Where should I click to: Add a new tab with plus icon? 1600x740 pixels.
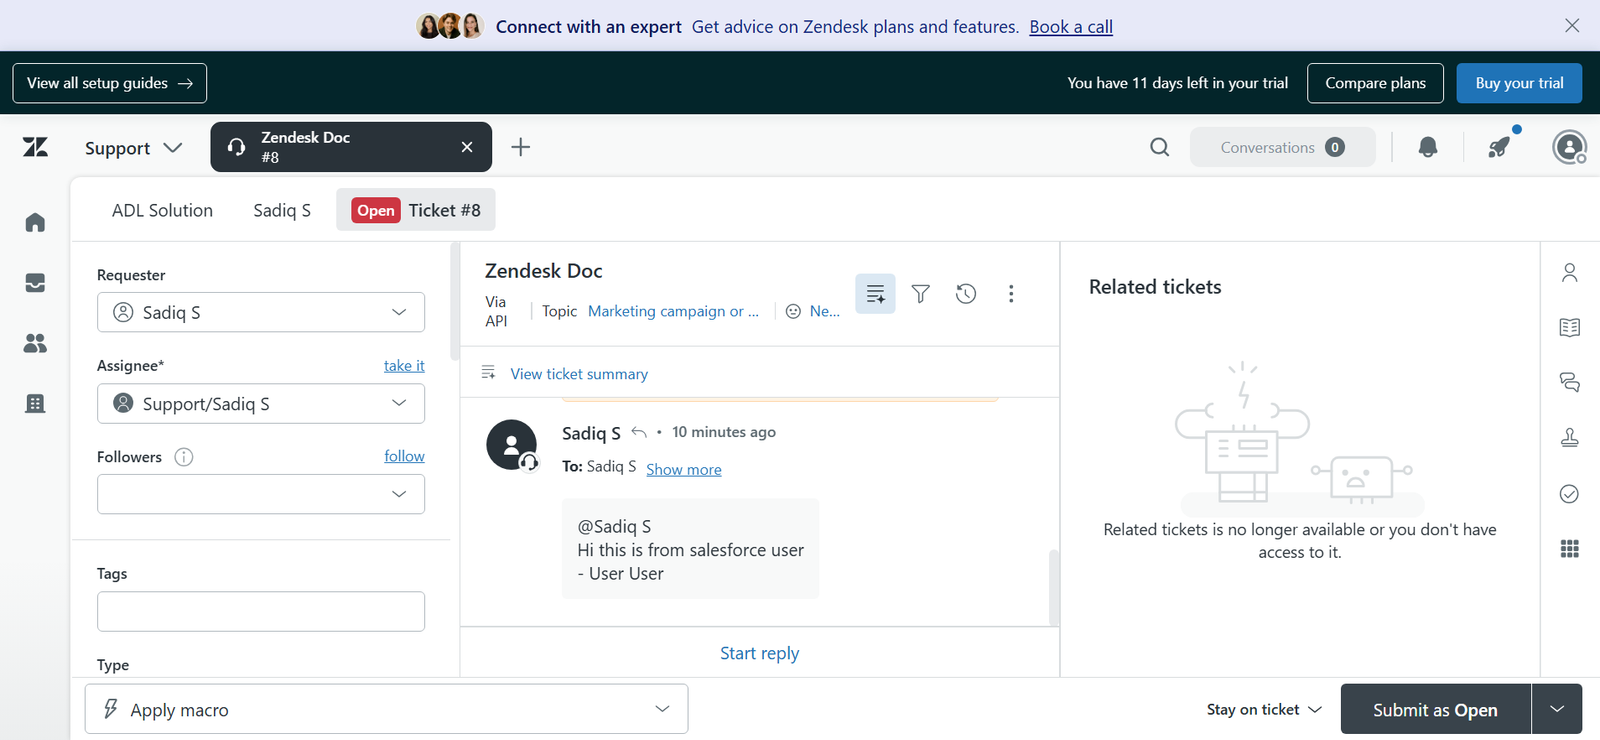[520, 147]
